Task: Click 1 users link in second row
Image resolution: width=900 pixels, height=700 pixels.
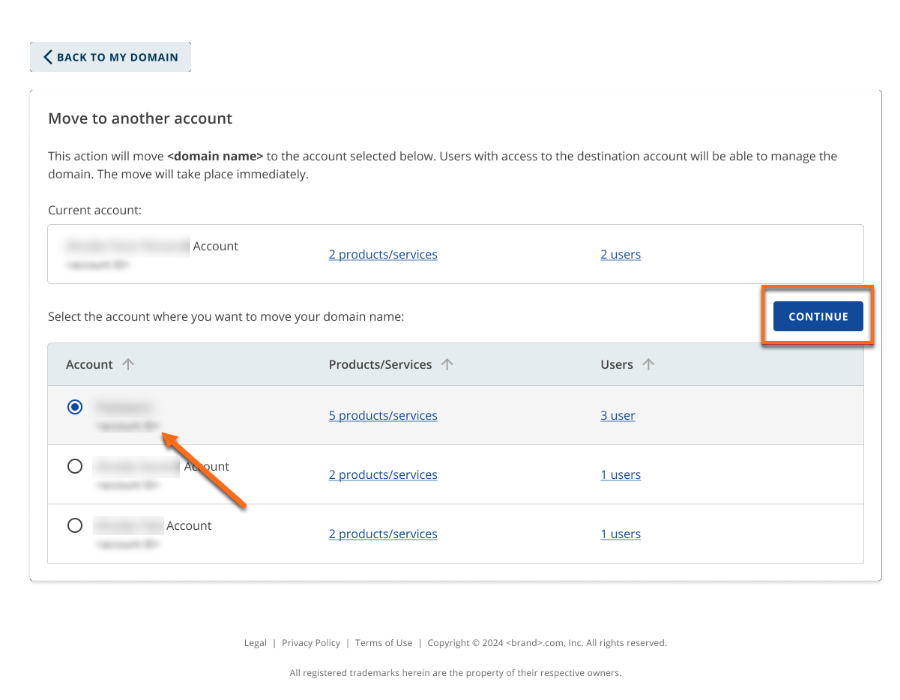Action: tap(620, 474)
